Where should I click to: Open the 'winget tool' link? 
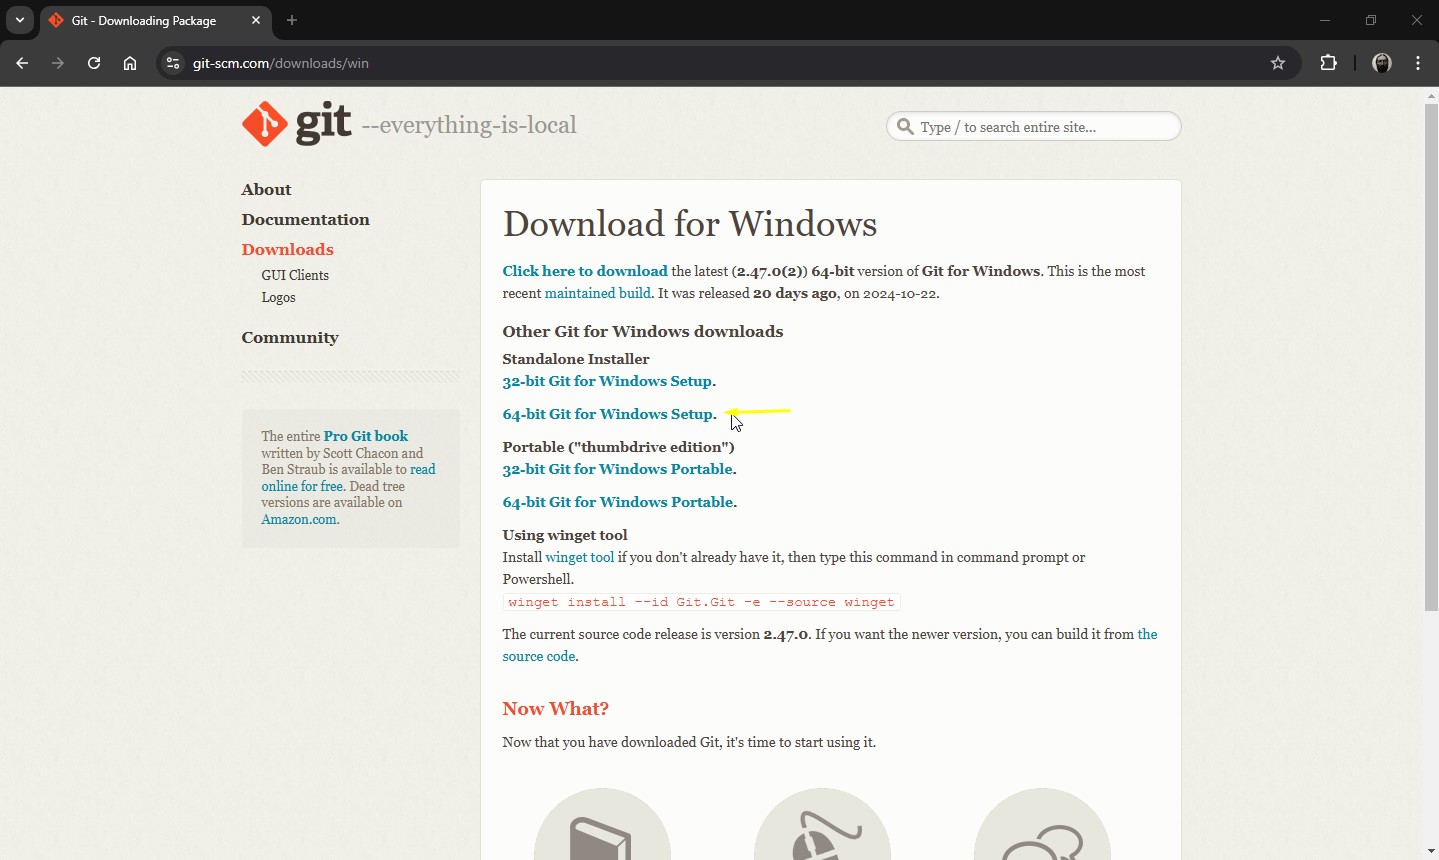[579, 557]
